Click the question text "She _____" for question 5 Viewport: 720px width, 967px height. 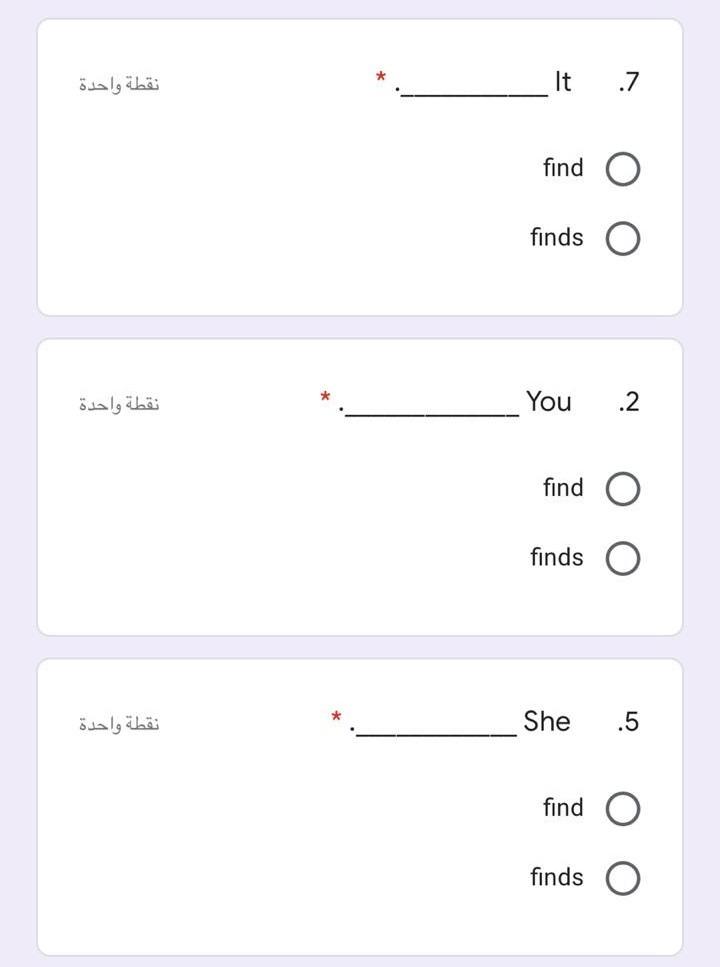pyautogui.click(x=546, y=721)
